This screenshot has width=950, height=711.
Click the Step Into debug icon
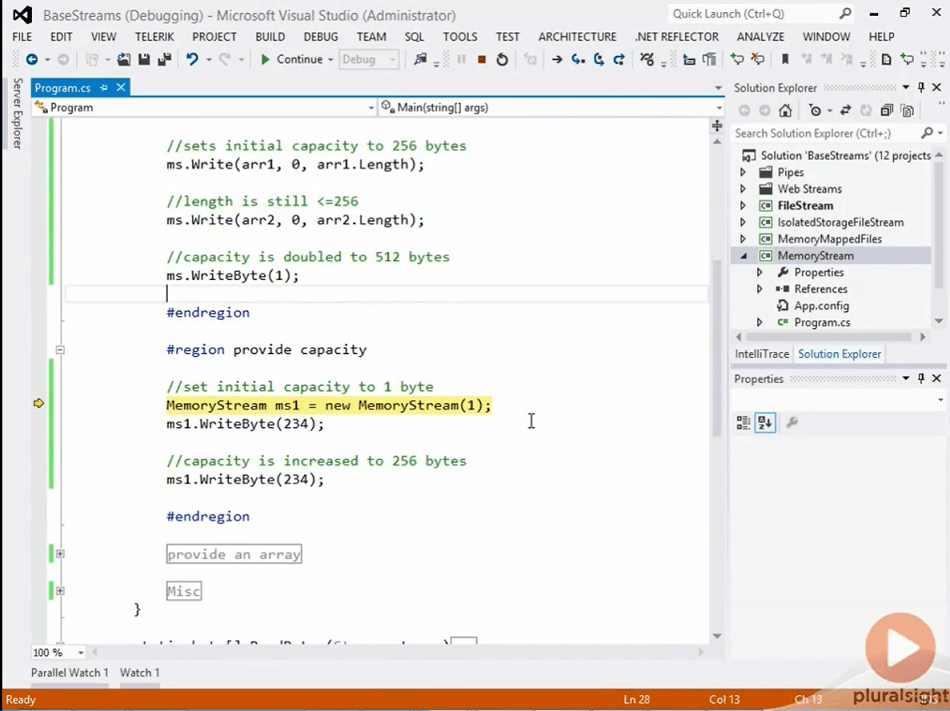click(578, 59)
